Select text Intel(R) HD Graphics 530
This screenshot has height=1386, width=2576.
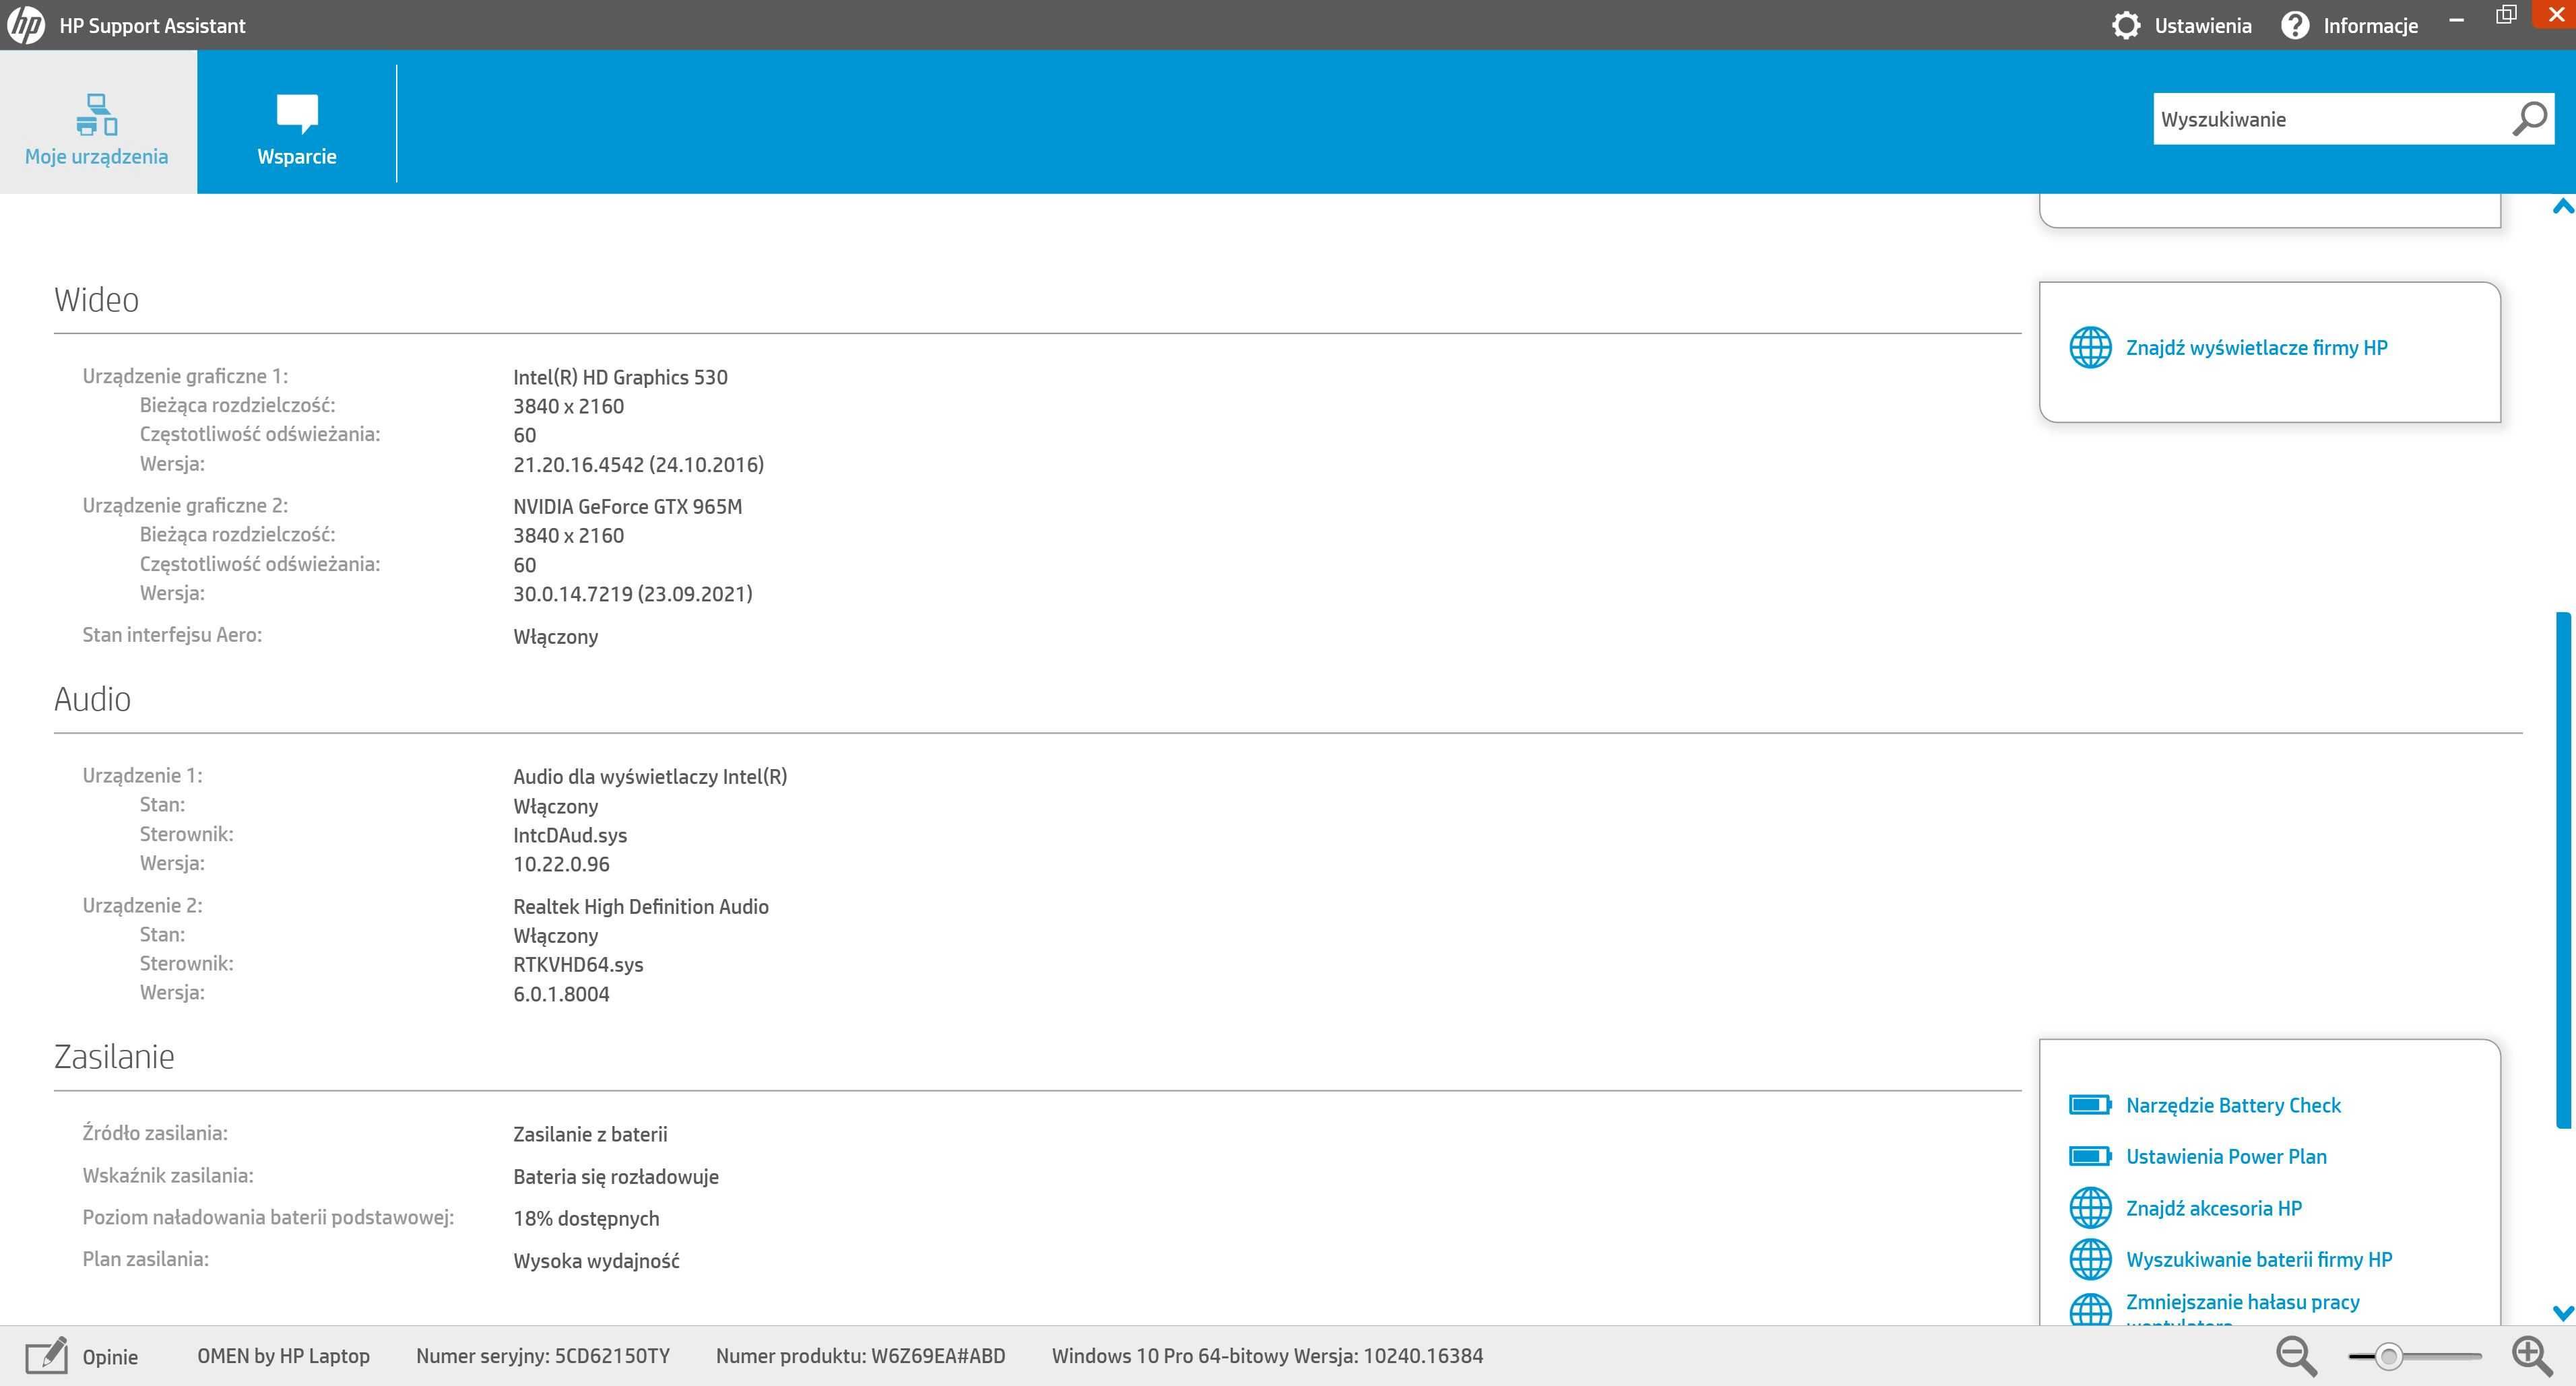(x=620, y=377)
